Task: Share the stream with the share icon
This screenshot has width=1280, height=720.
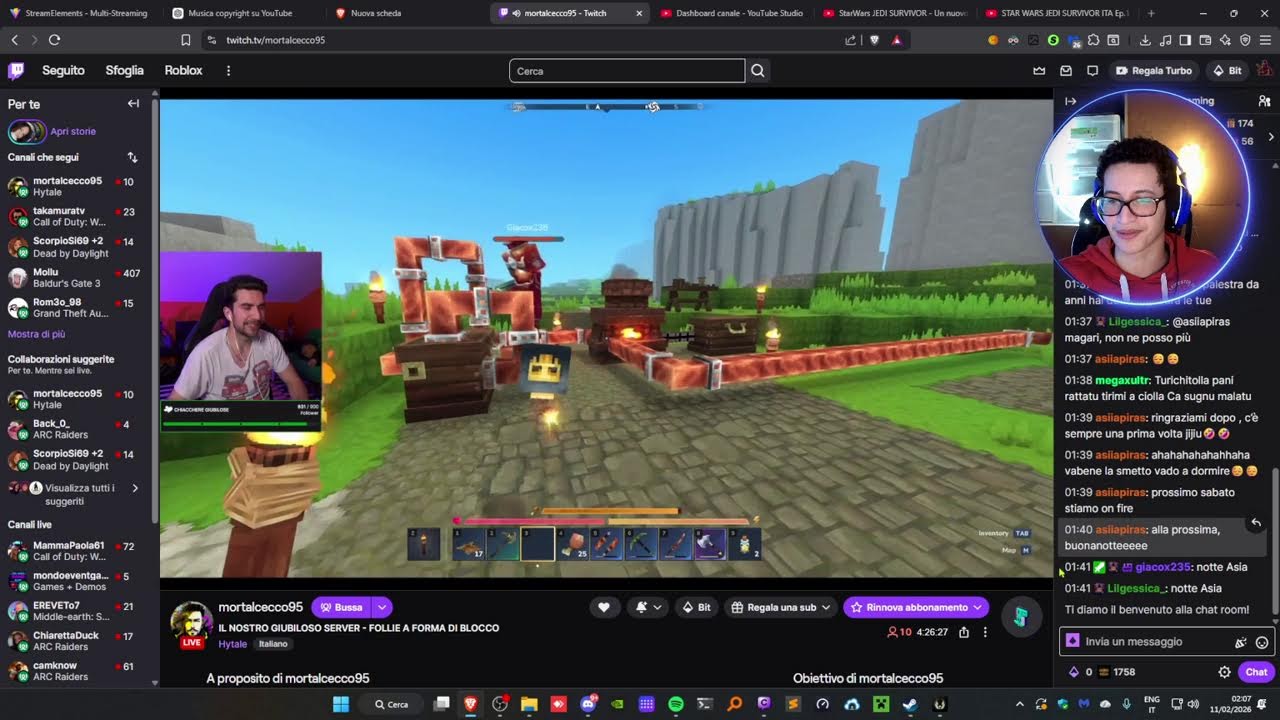Action: (x=964, y=632)
